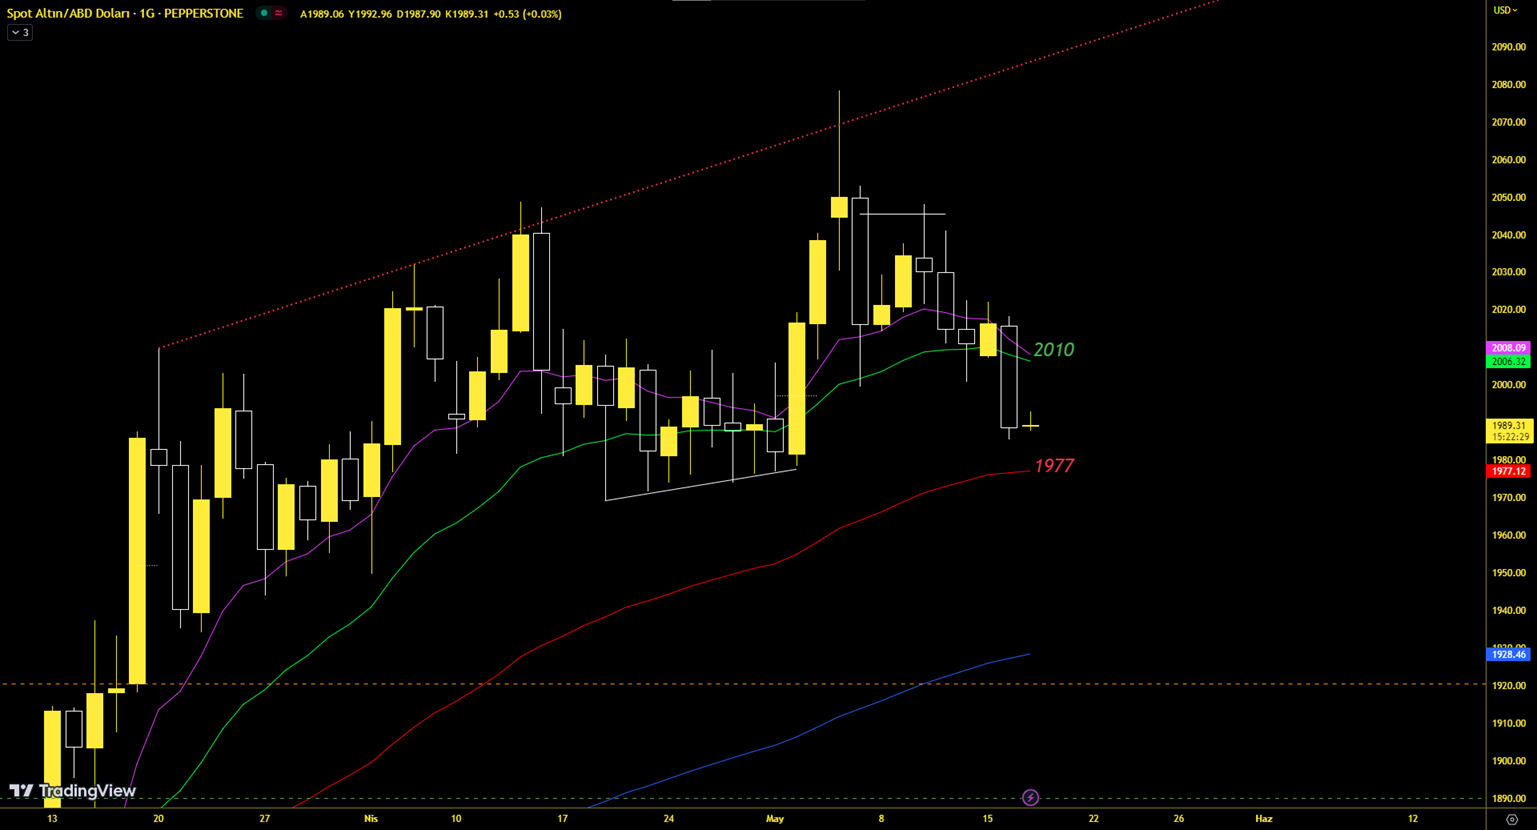Click the Haz label on time axis

point(1264,818)
